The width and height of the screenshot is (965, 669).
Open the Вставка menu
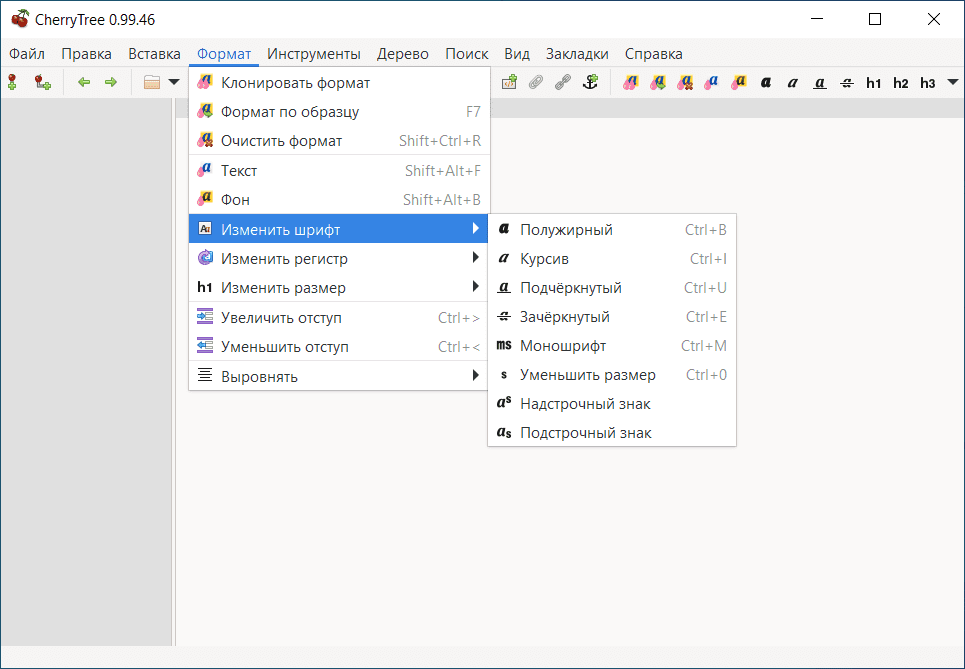click(154, 54)
